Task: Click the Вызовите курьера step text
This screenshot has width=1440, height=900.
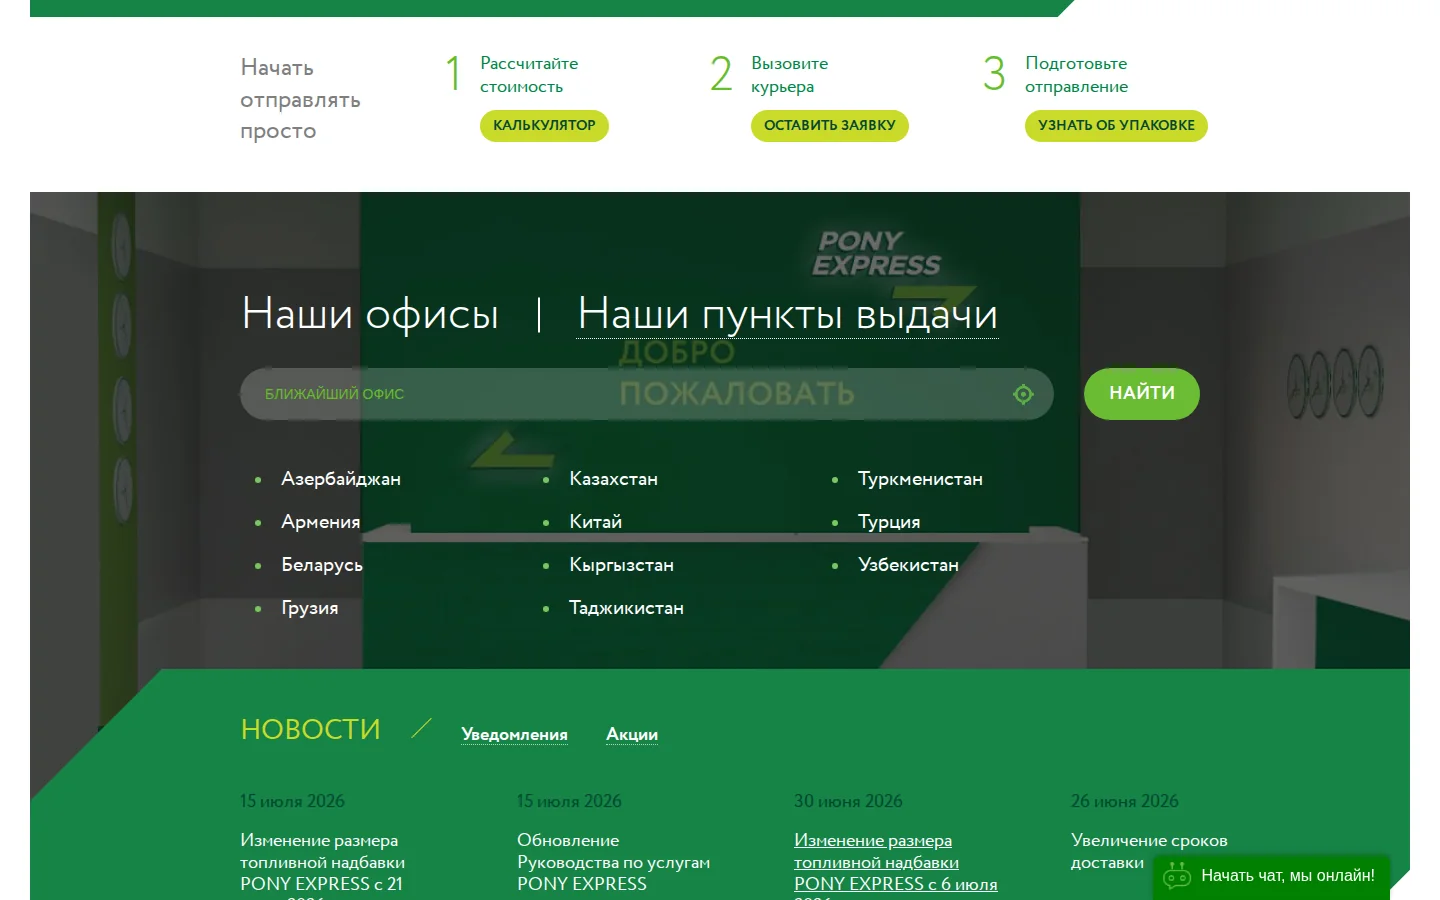Action: (790, 75)
